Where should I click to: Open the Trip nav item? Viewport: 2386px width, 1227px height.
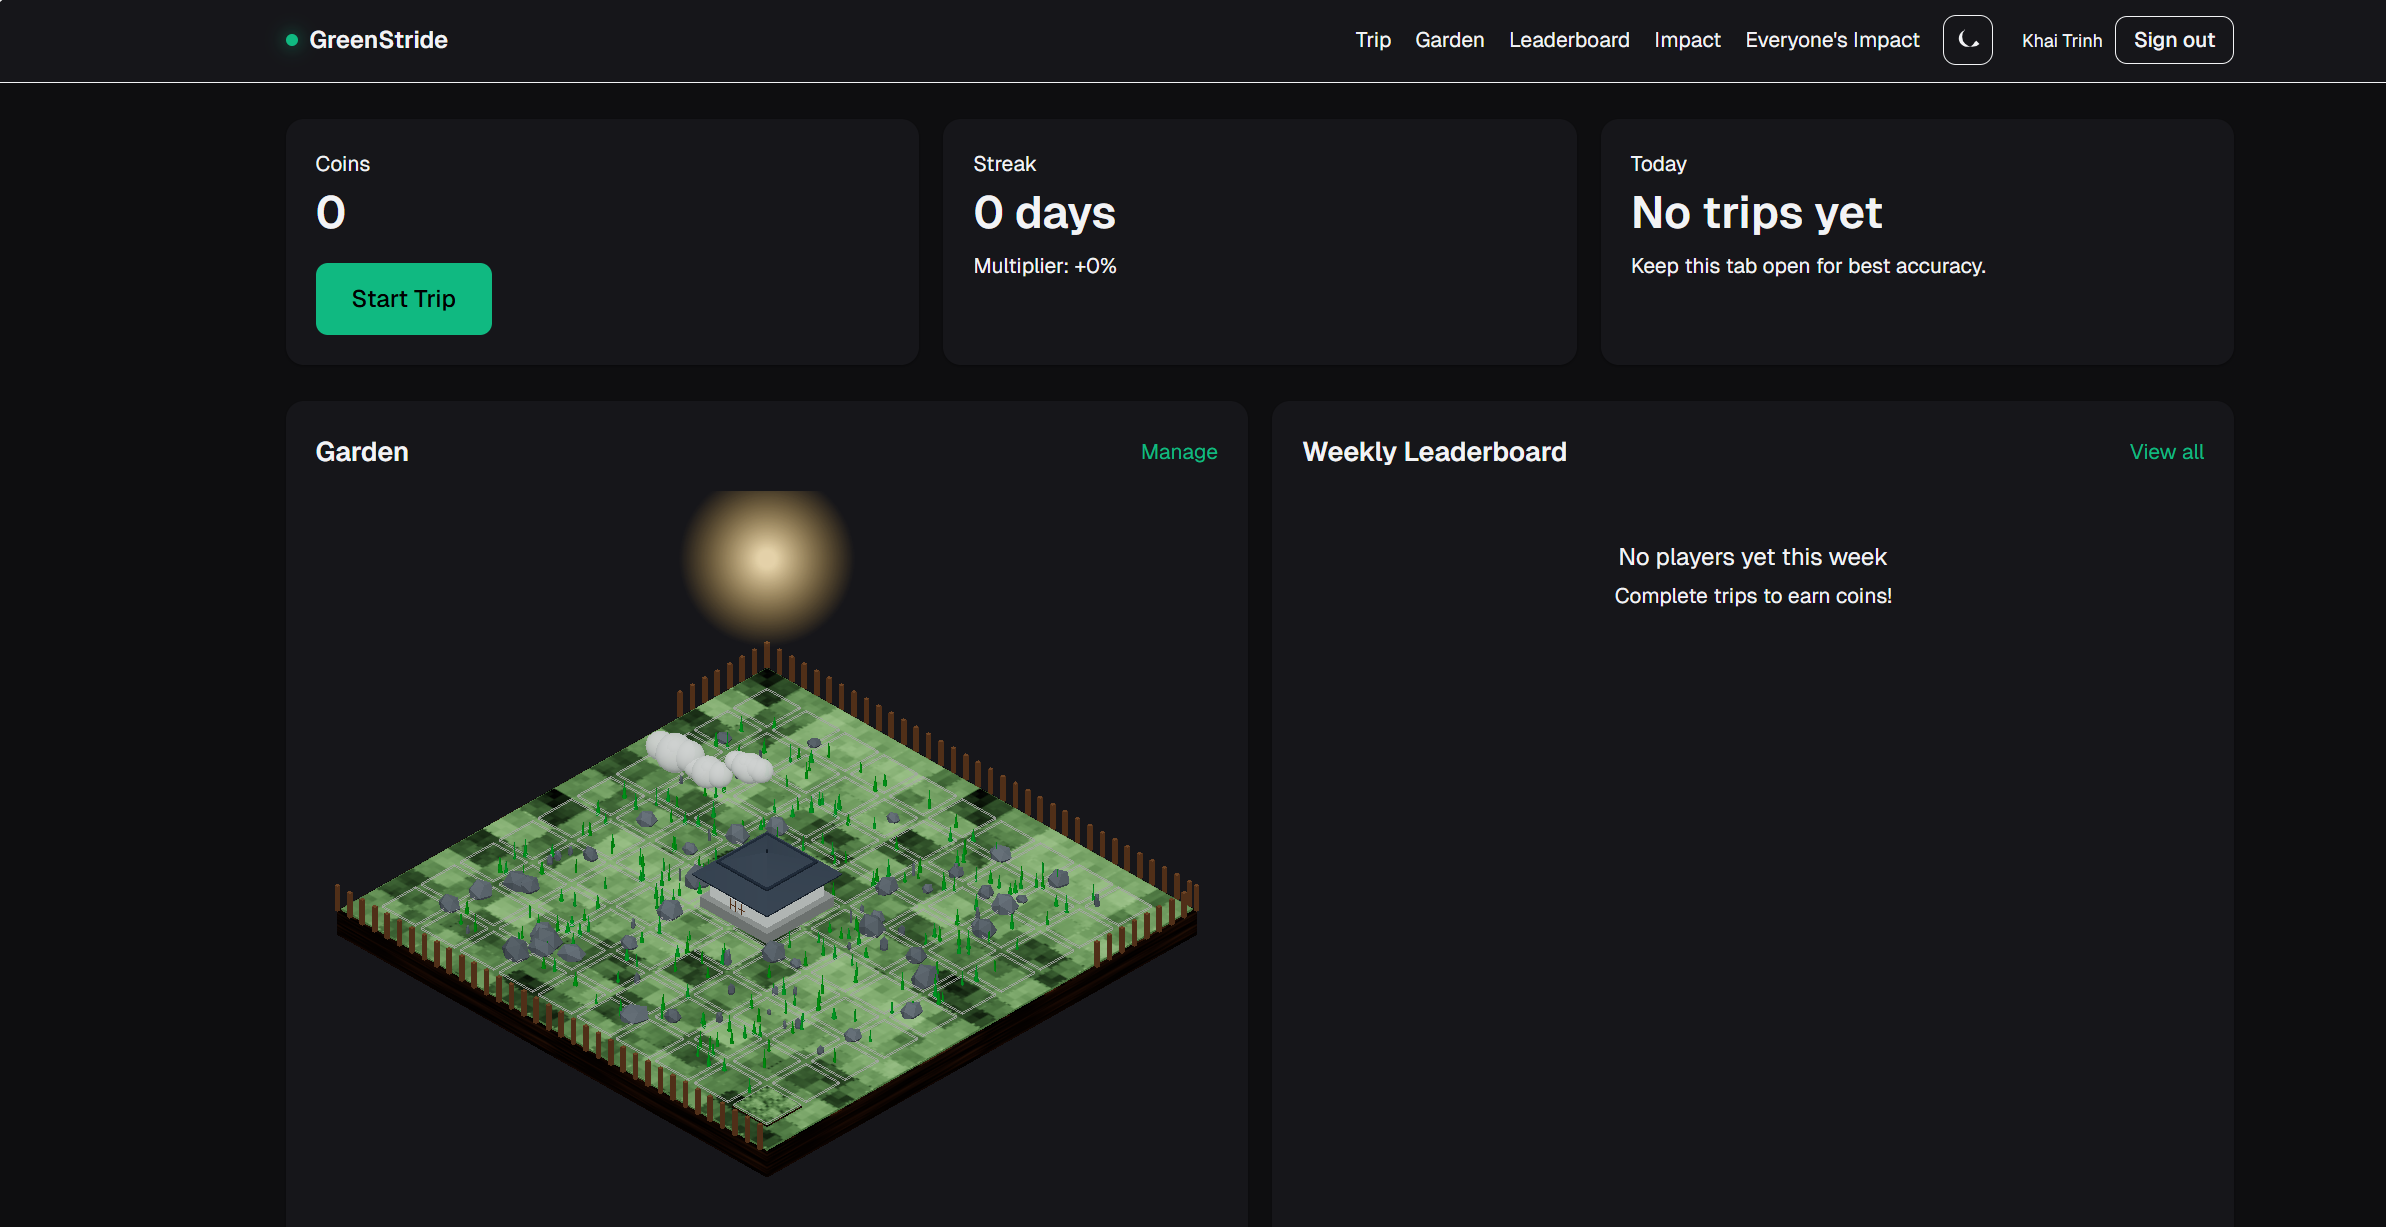click(1372, 40)
